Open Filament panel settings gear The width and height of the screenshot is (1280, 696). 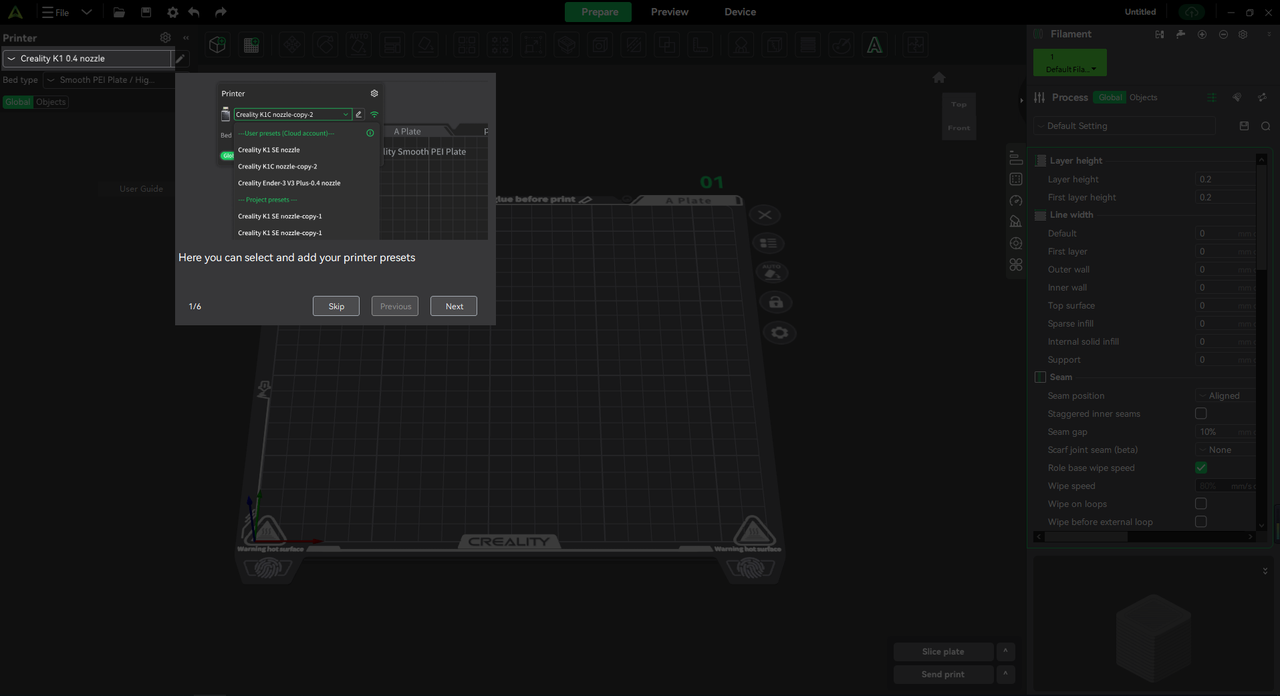click(1243, 34)
